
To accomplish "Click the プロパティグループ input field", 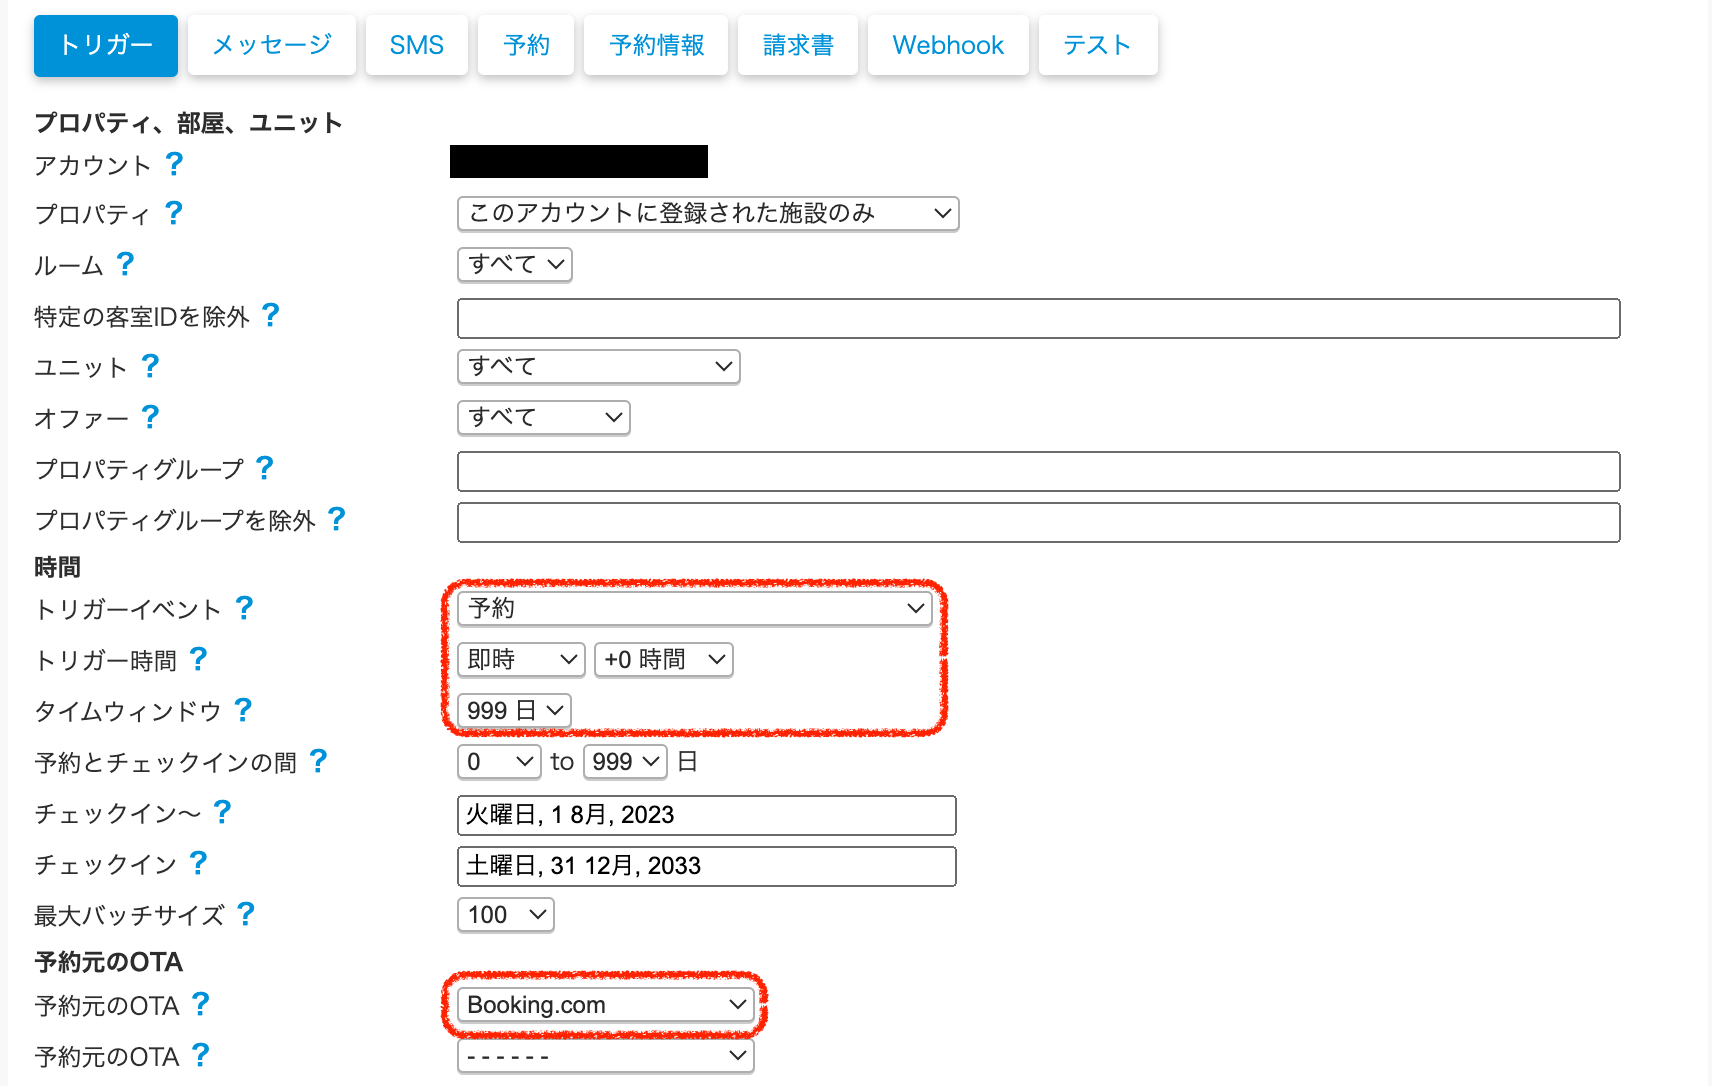I will (x=1037, y=471).
